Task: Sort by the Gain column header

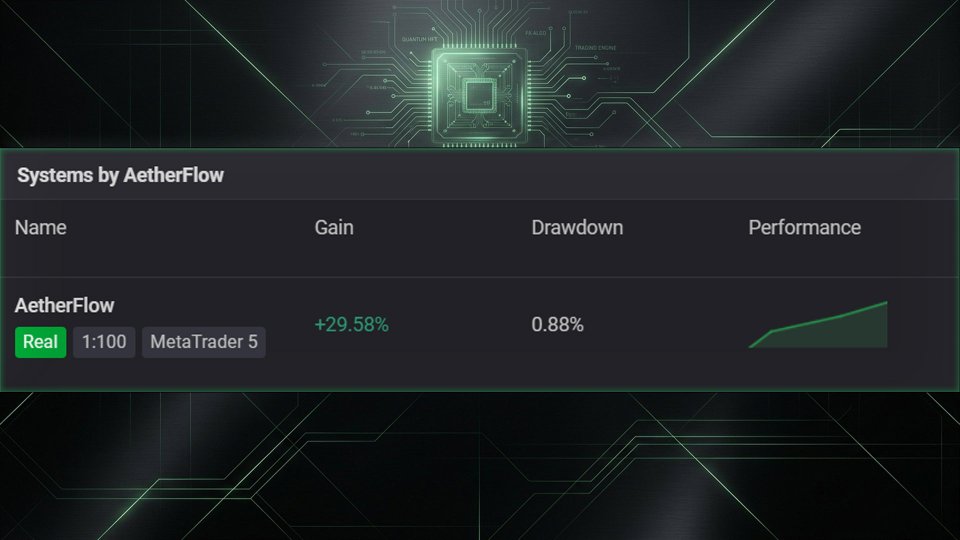Action: [x=334, y=228]
